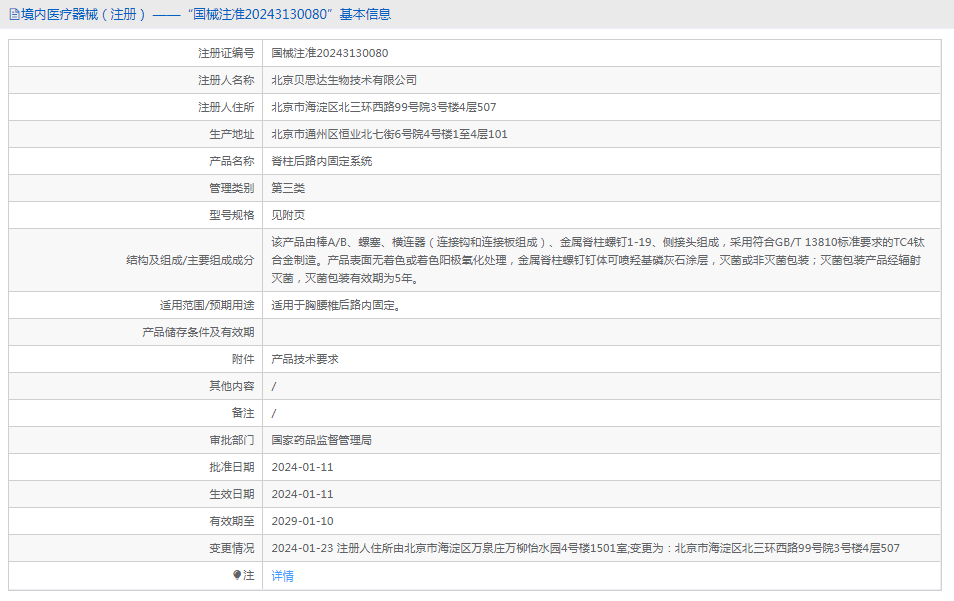Screen dimensions: 954x601
Task: Select the company name 北京贝思达生物技术有限公司
Action: pos(344,80)
